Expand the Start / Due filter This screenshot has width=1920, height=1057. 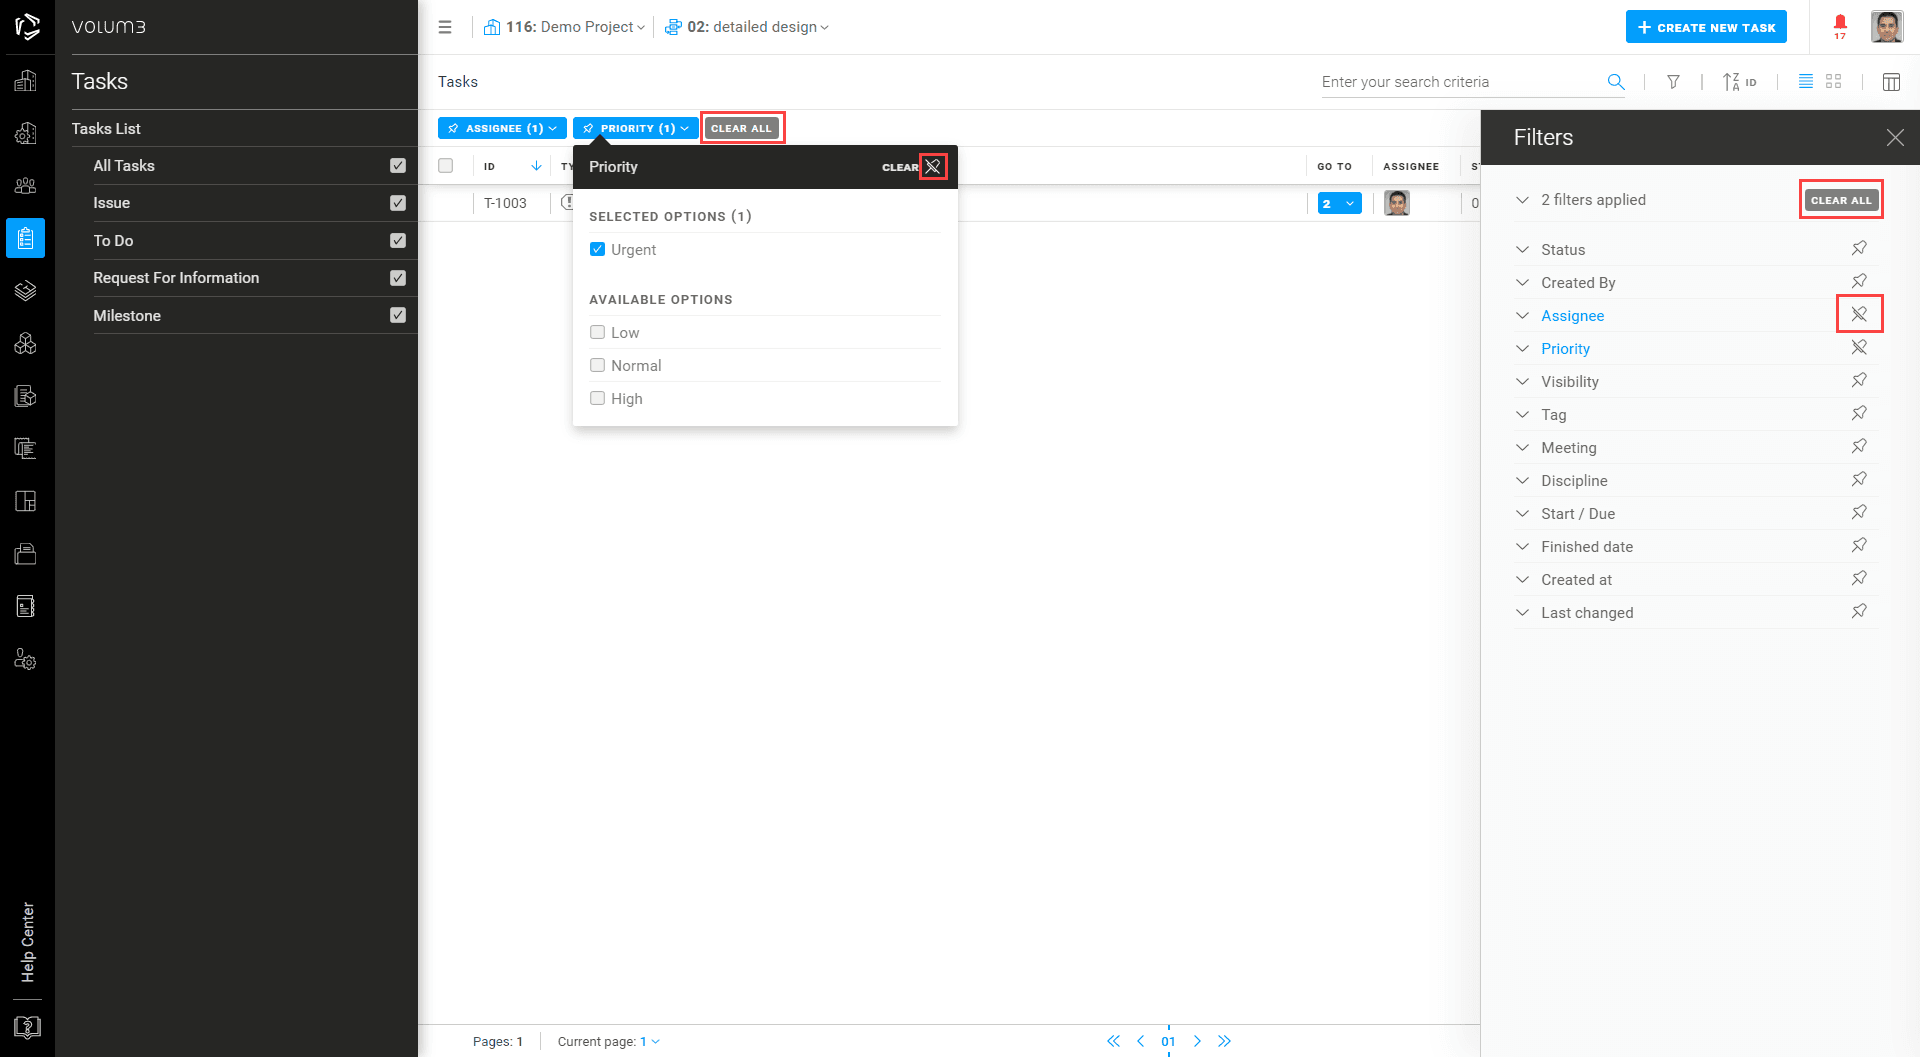pyautogui.click(x=1522, y=513)
